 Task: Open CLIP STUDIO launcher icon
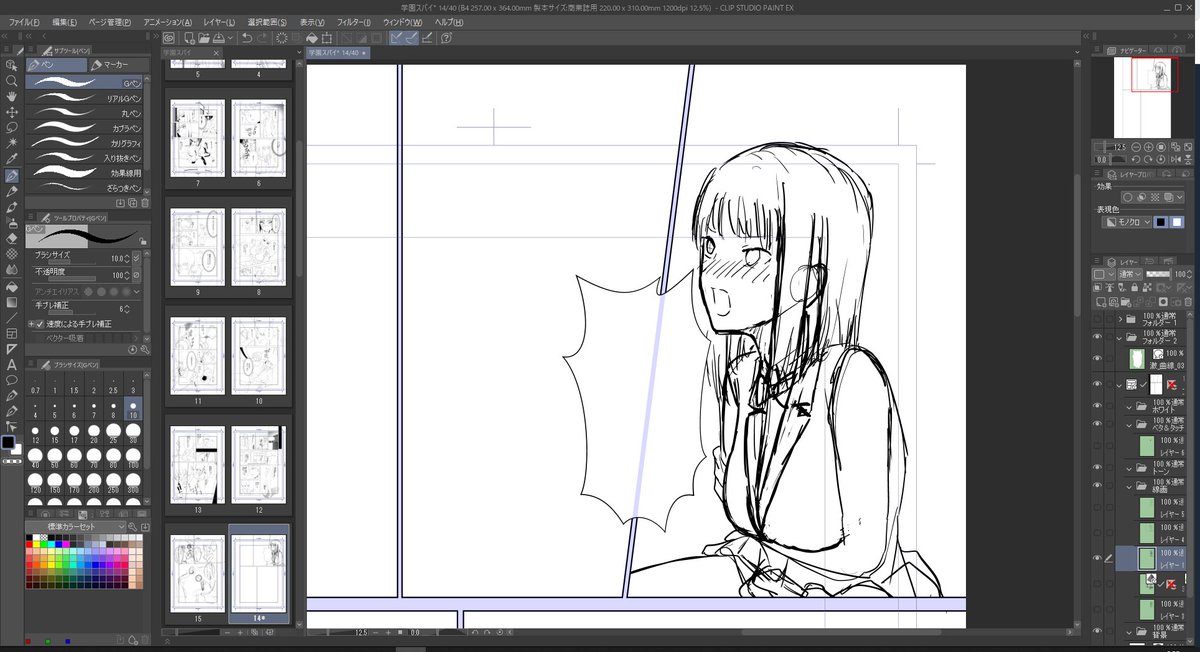tap(168, 37)
